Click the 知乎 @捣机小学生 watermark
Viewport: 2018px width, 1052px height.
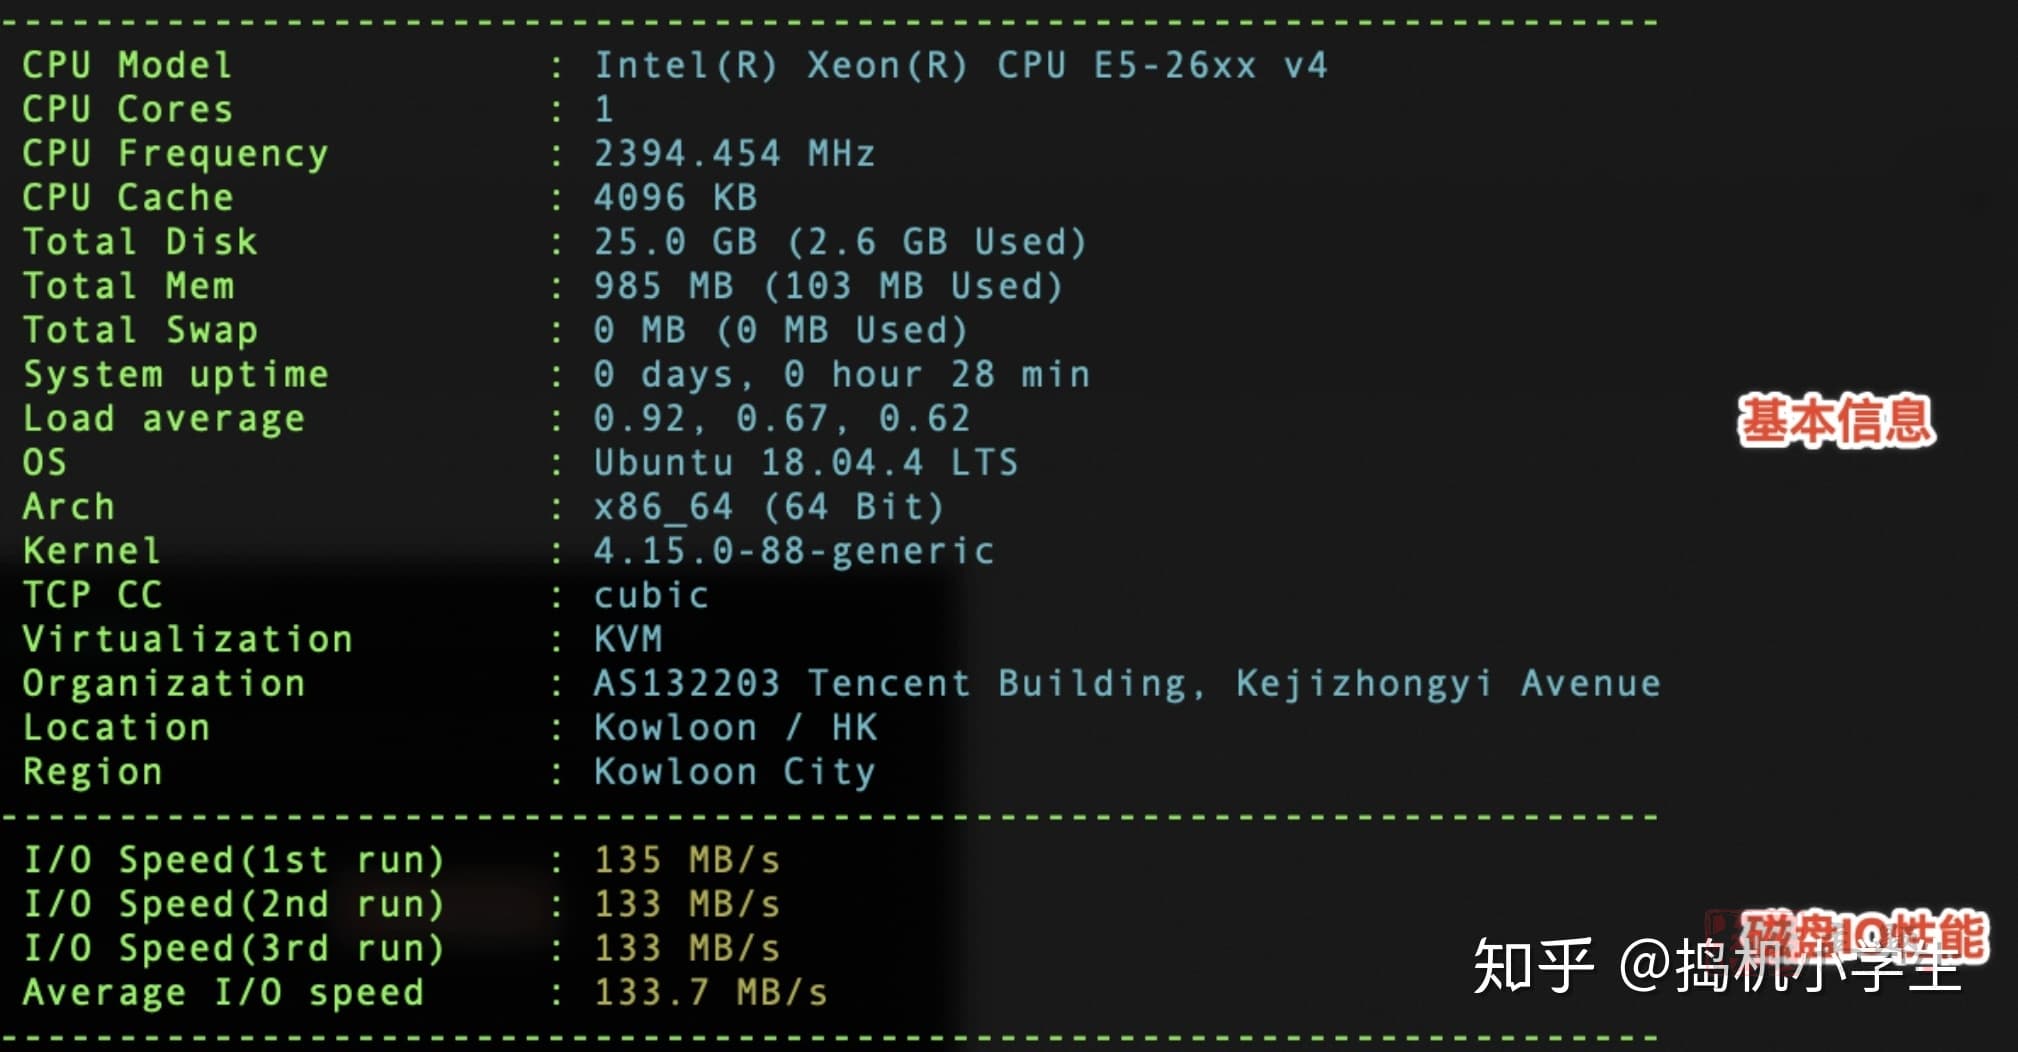pyautogui.click(x=1718, y=966)
